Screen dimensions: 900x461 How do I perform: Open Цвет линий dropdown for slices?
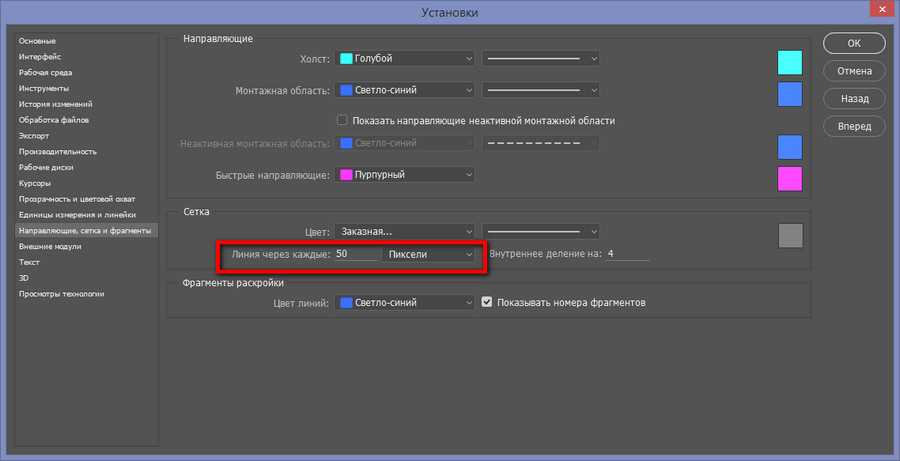(x=405, y=302)
